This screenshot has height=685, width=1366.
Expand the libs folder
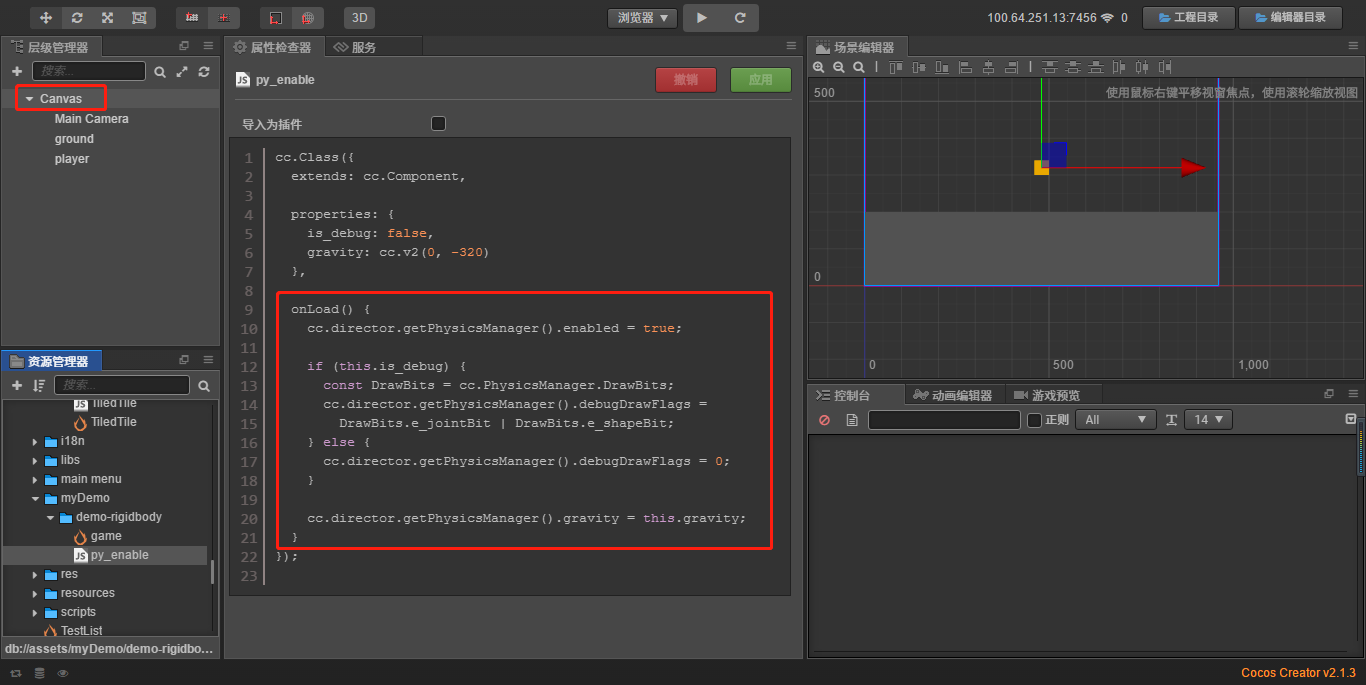[36, 460]
